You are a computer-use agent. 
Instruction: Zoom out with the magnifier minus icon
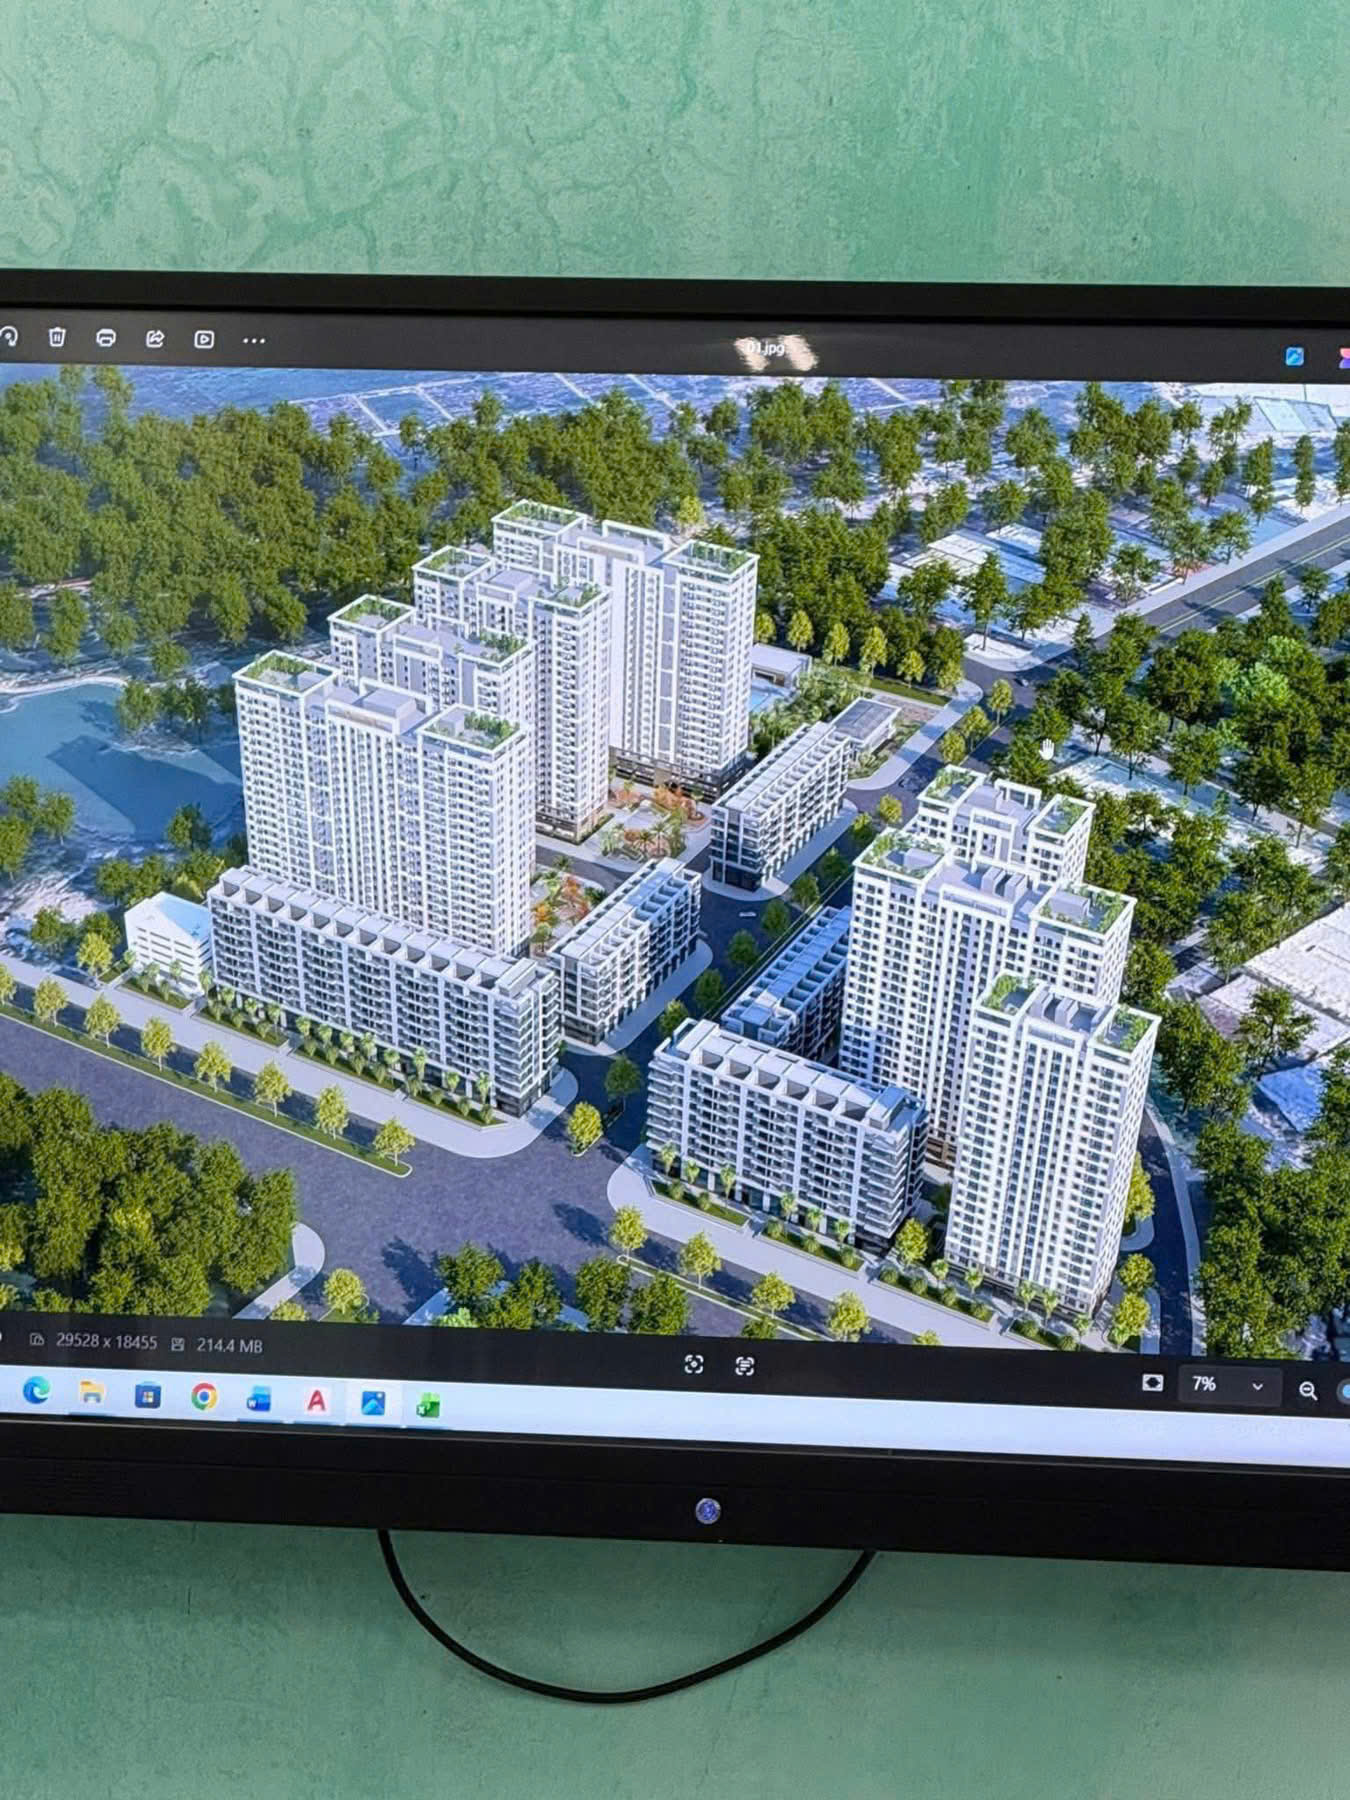coord(1307,1390)
